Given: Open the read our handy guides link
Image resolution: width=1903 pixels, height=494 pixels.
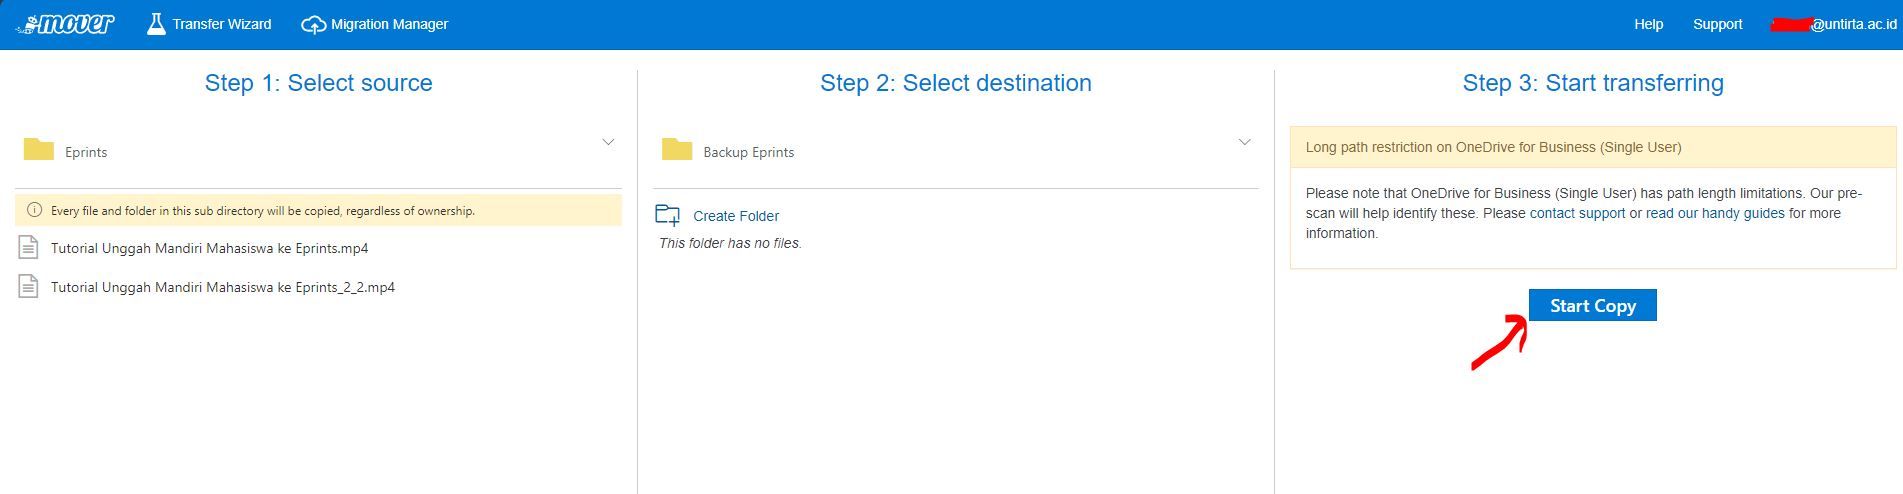Looking at the screenshot, I should [1715, 213].
